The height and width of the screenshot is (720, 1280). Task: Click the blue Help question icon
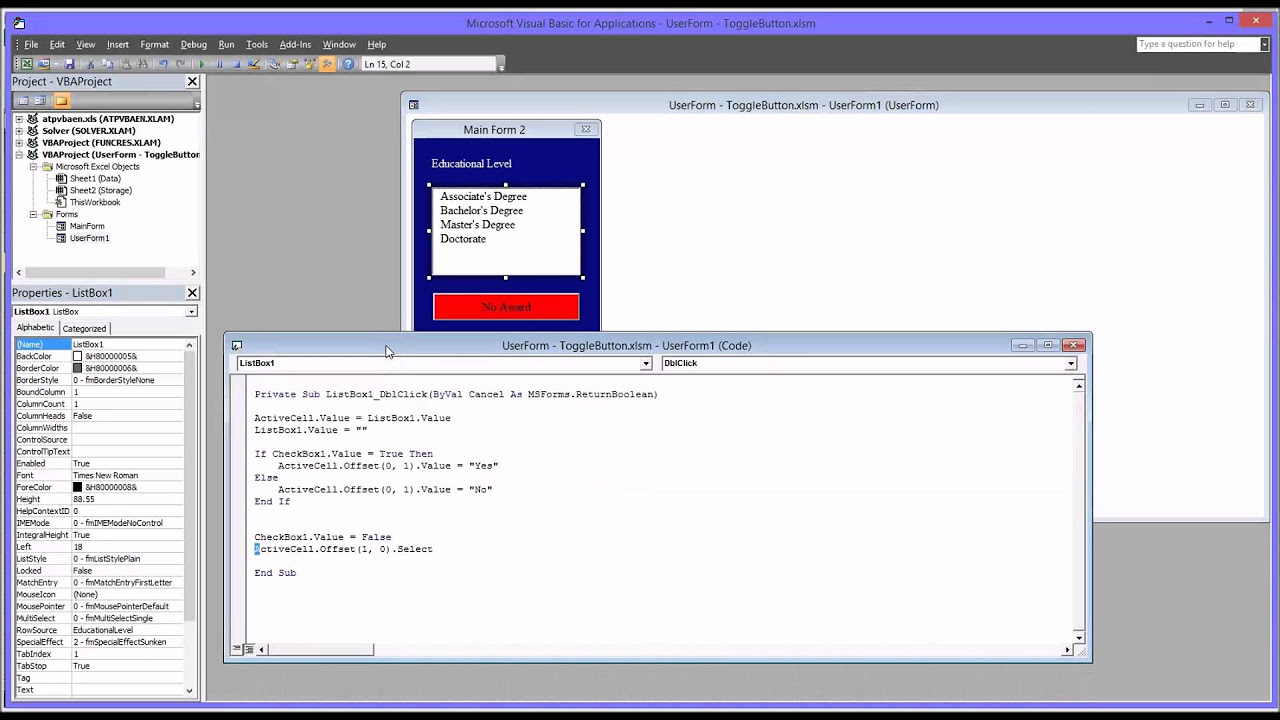348,64
